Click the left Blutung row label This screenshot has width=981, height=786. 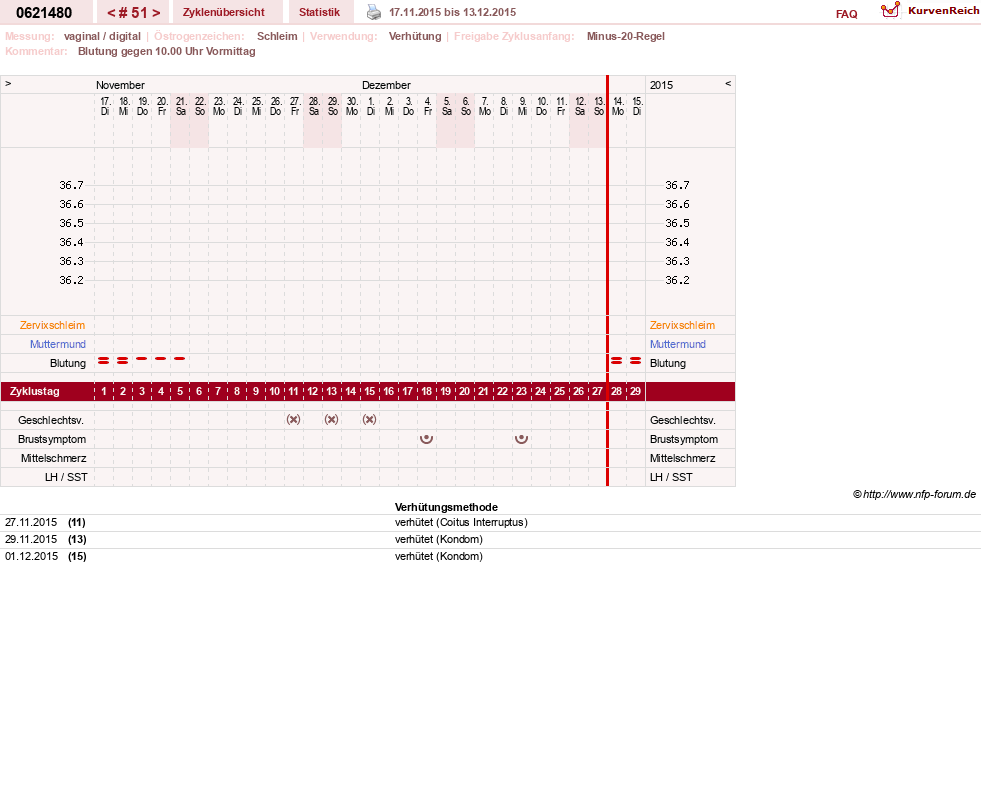pos(68,364)
